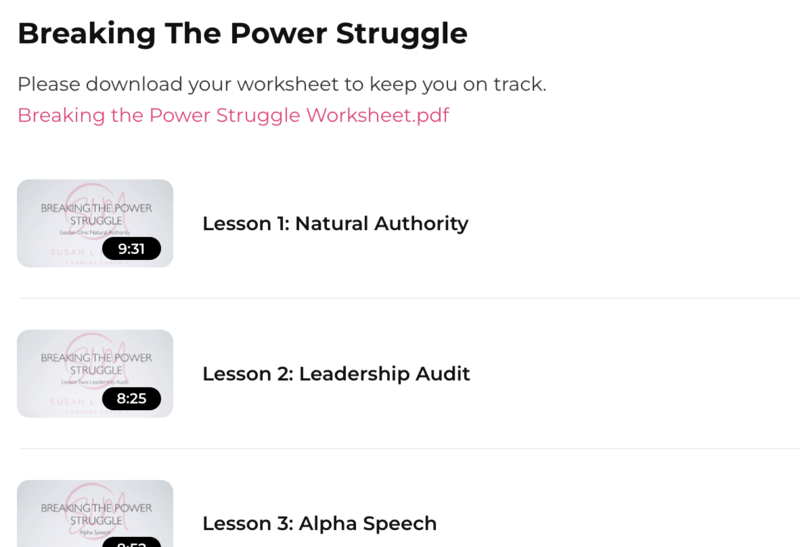800x547 pixels.
Task: Click the 9:31 duration badge
Action: coord(131,249)
